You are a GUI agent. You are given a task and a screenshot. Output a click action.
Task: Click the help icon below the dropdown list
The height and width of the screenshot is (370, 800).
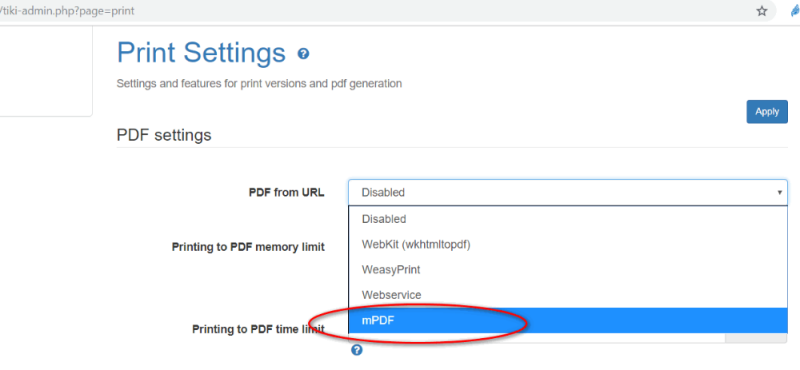point(357,350)
